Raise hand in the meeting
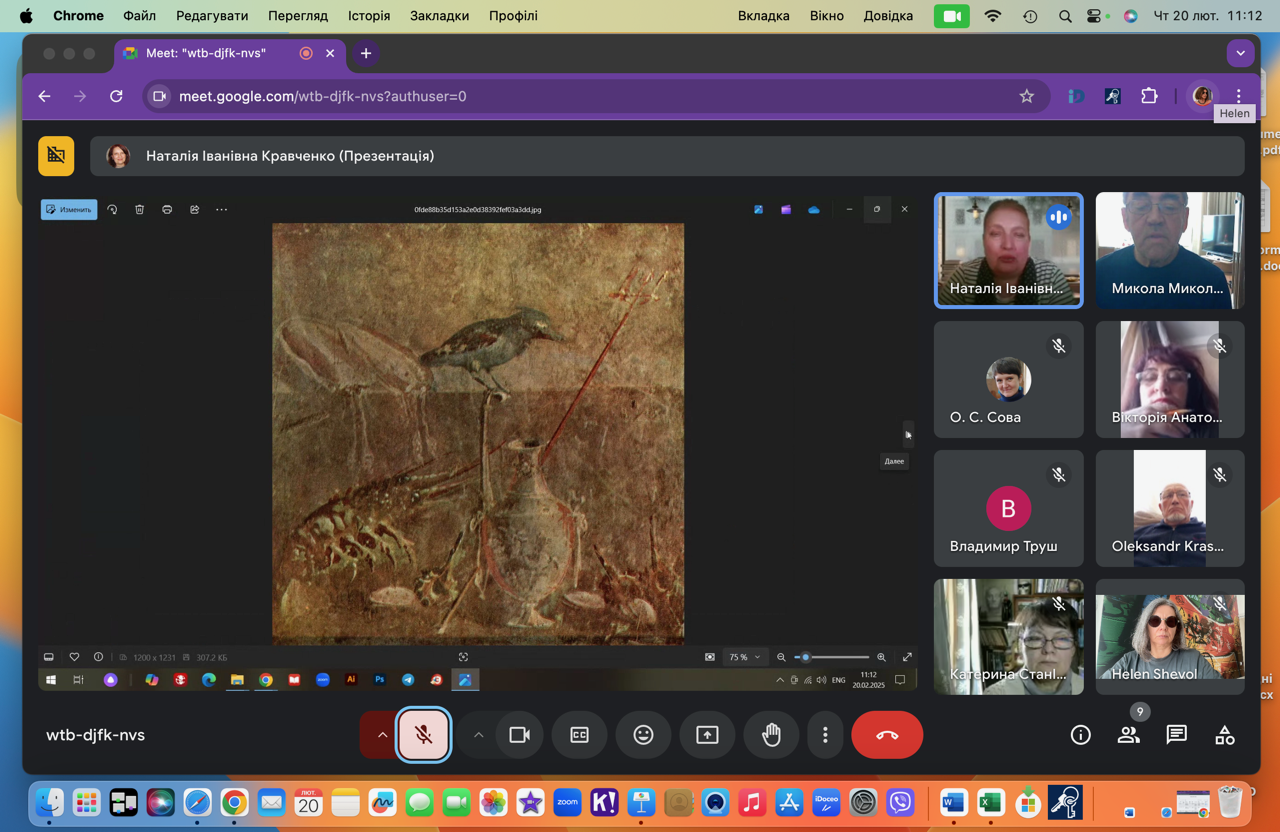The width and height of the screenshot is (1280, 832). coord(771,735)
